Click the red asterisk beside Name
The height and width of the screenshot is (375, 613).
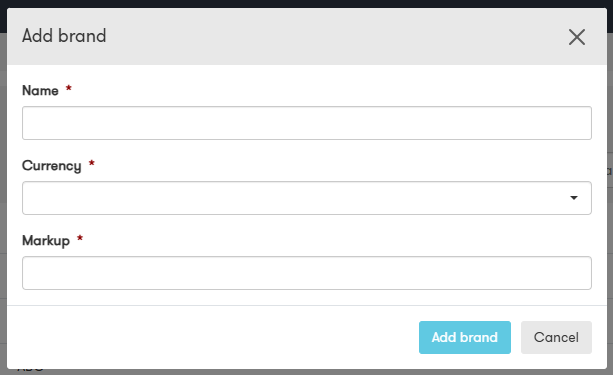click(x=68, y=88)
